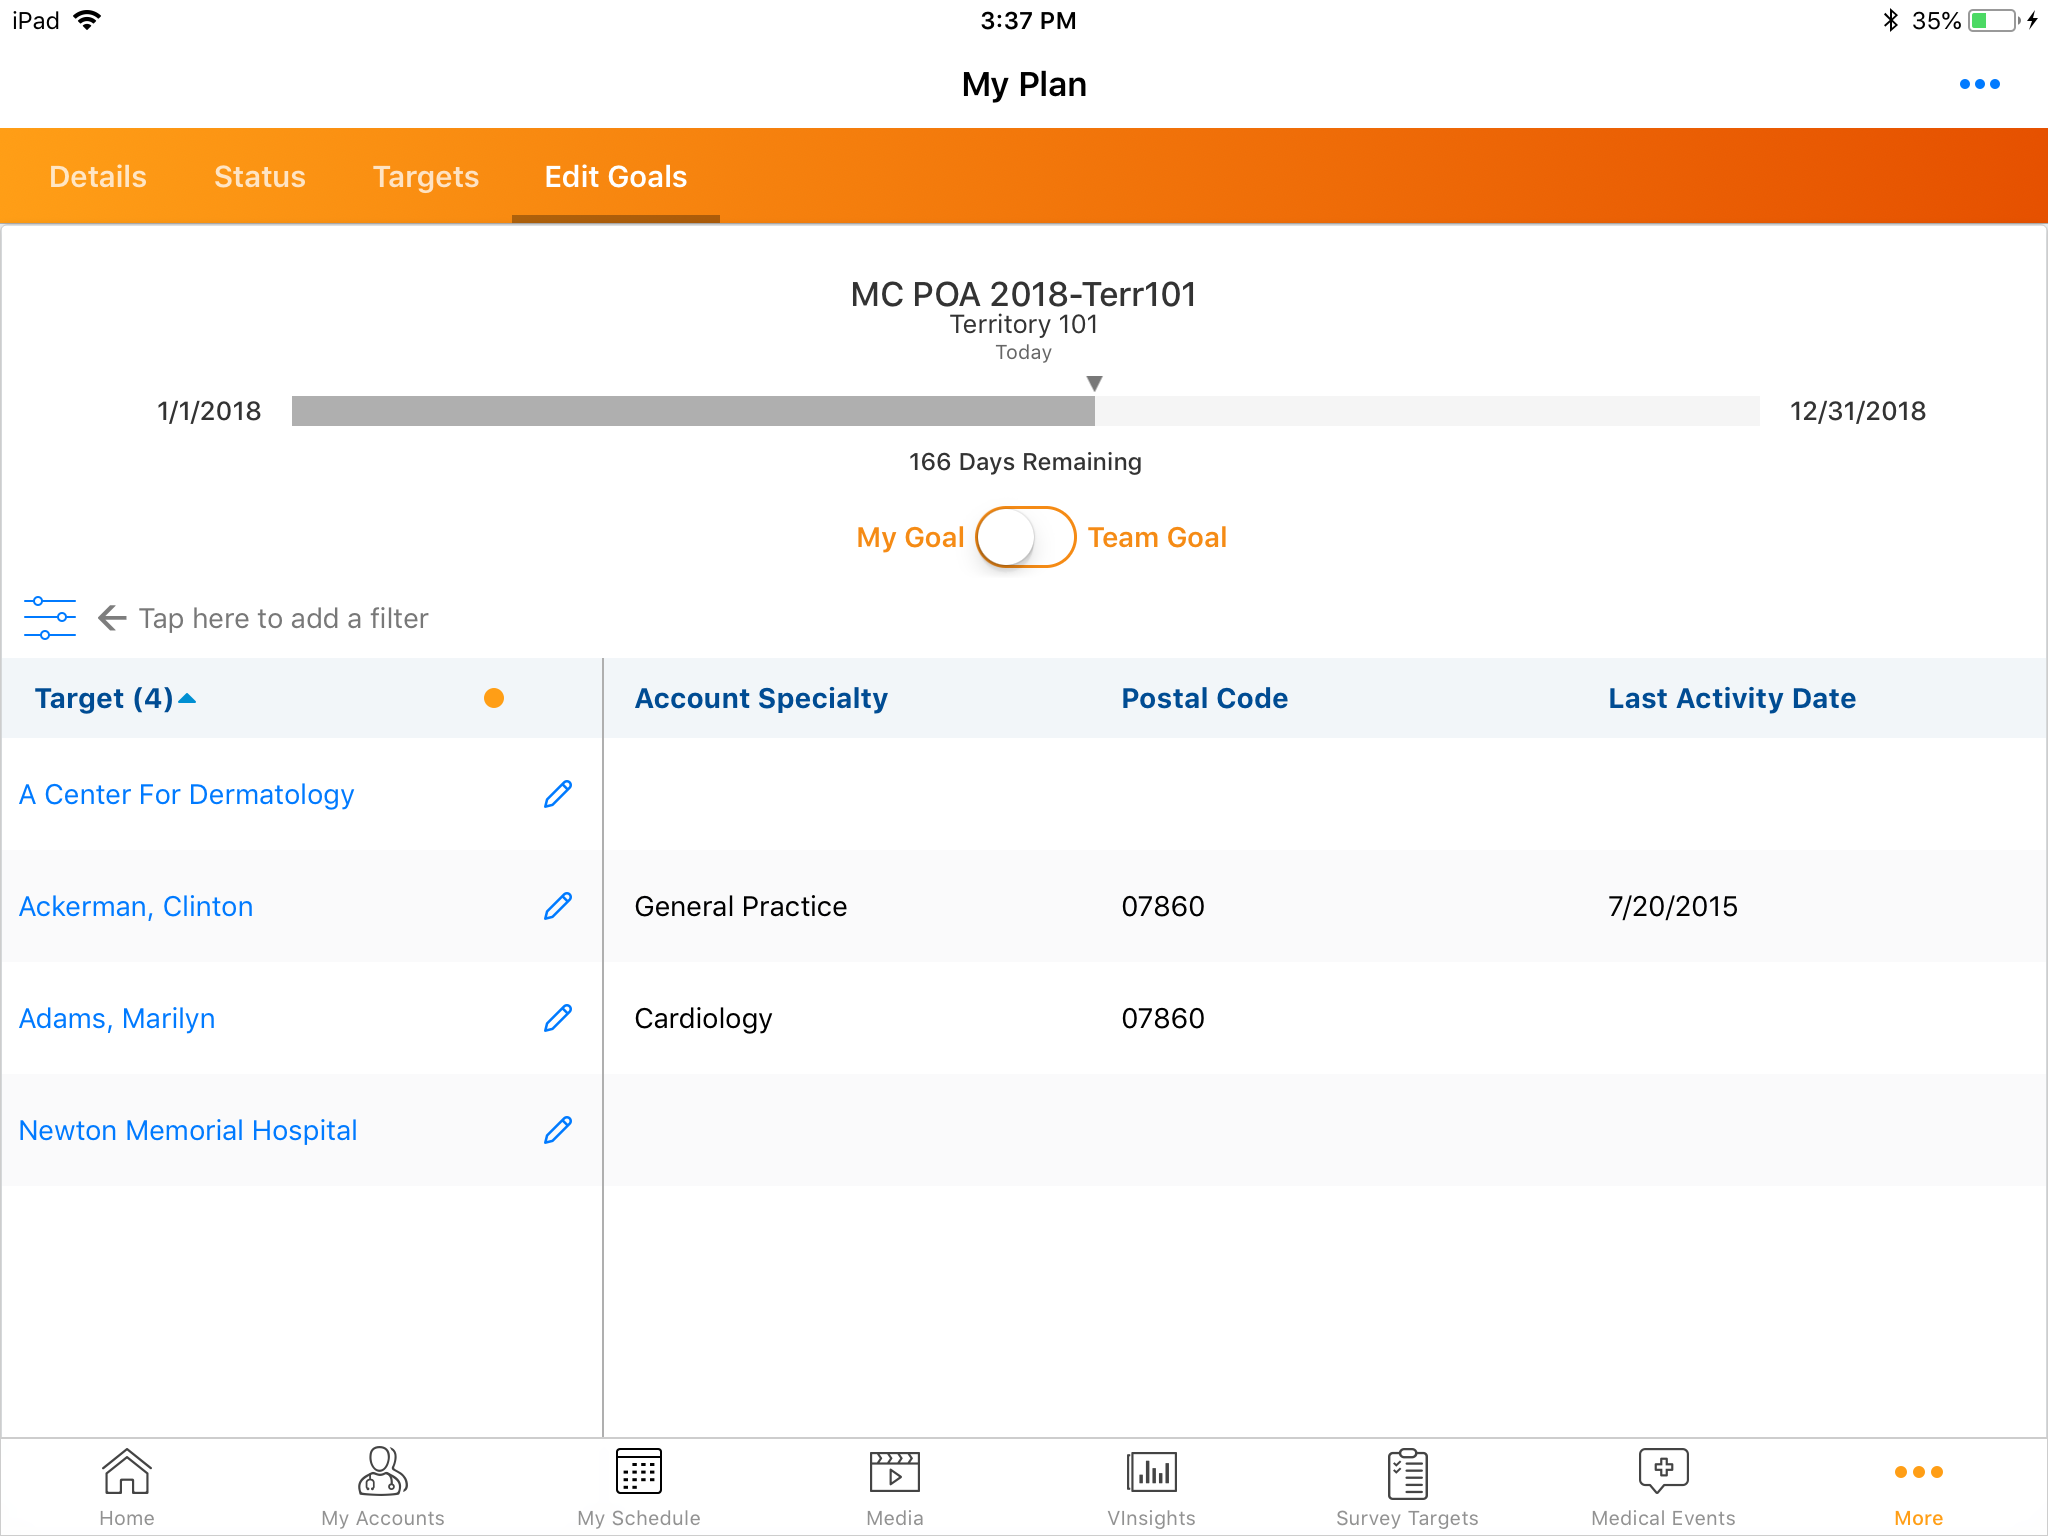Screen dimensions: 2048x1536
Task: Expand More options in bottom bar
Action: coord(1917,1485)
